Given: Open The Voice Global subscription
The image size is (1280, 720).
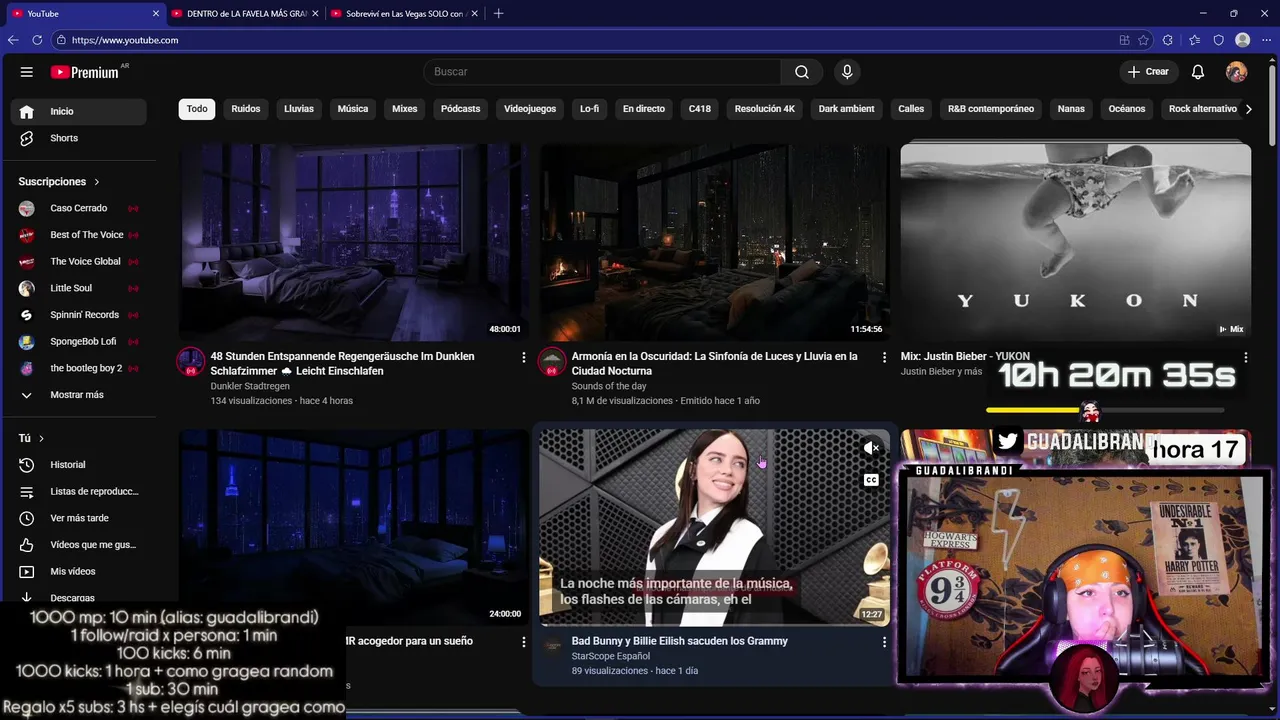Looking at the screenshot, I should pos(79,261).
